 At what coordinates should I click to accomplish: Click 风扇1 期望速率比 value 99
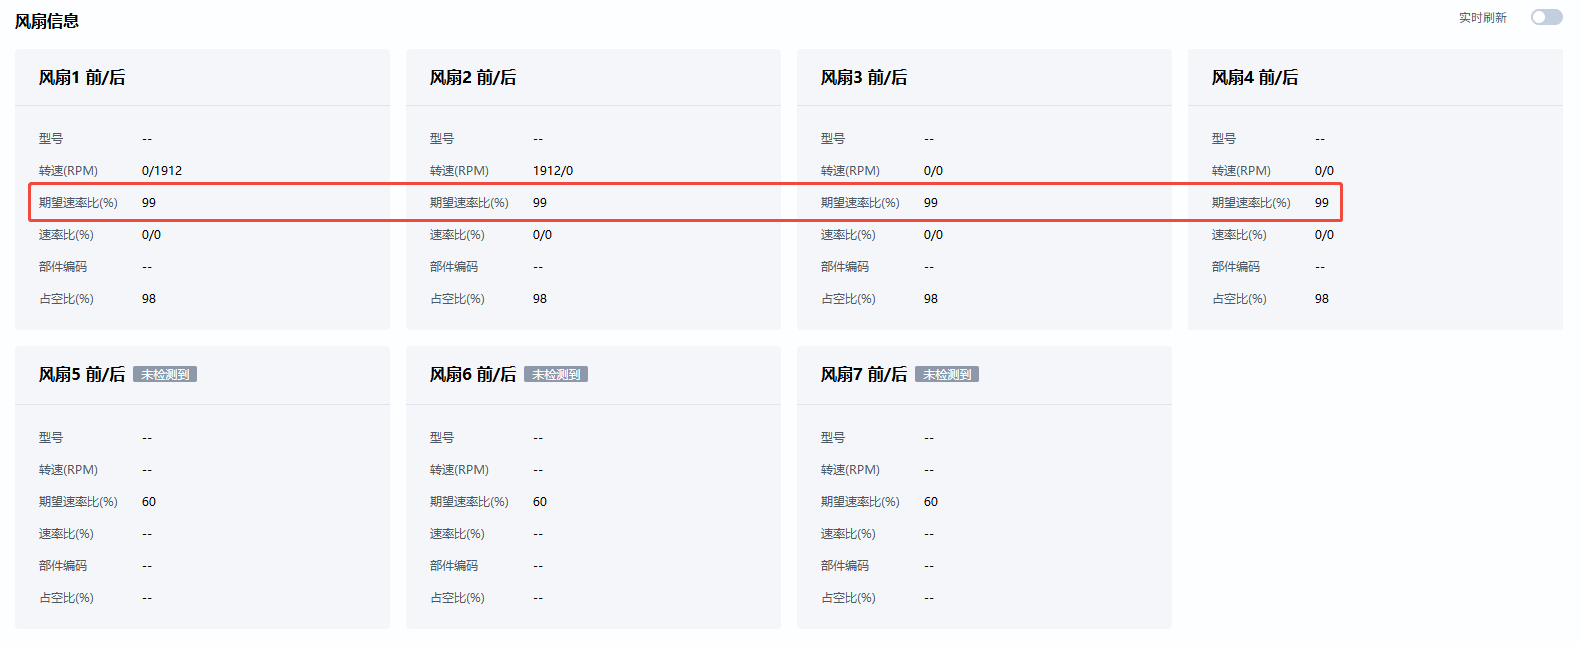point(149,203)
